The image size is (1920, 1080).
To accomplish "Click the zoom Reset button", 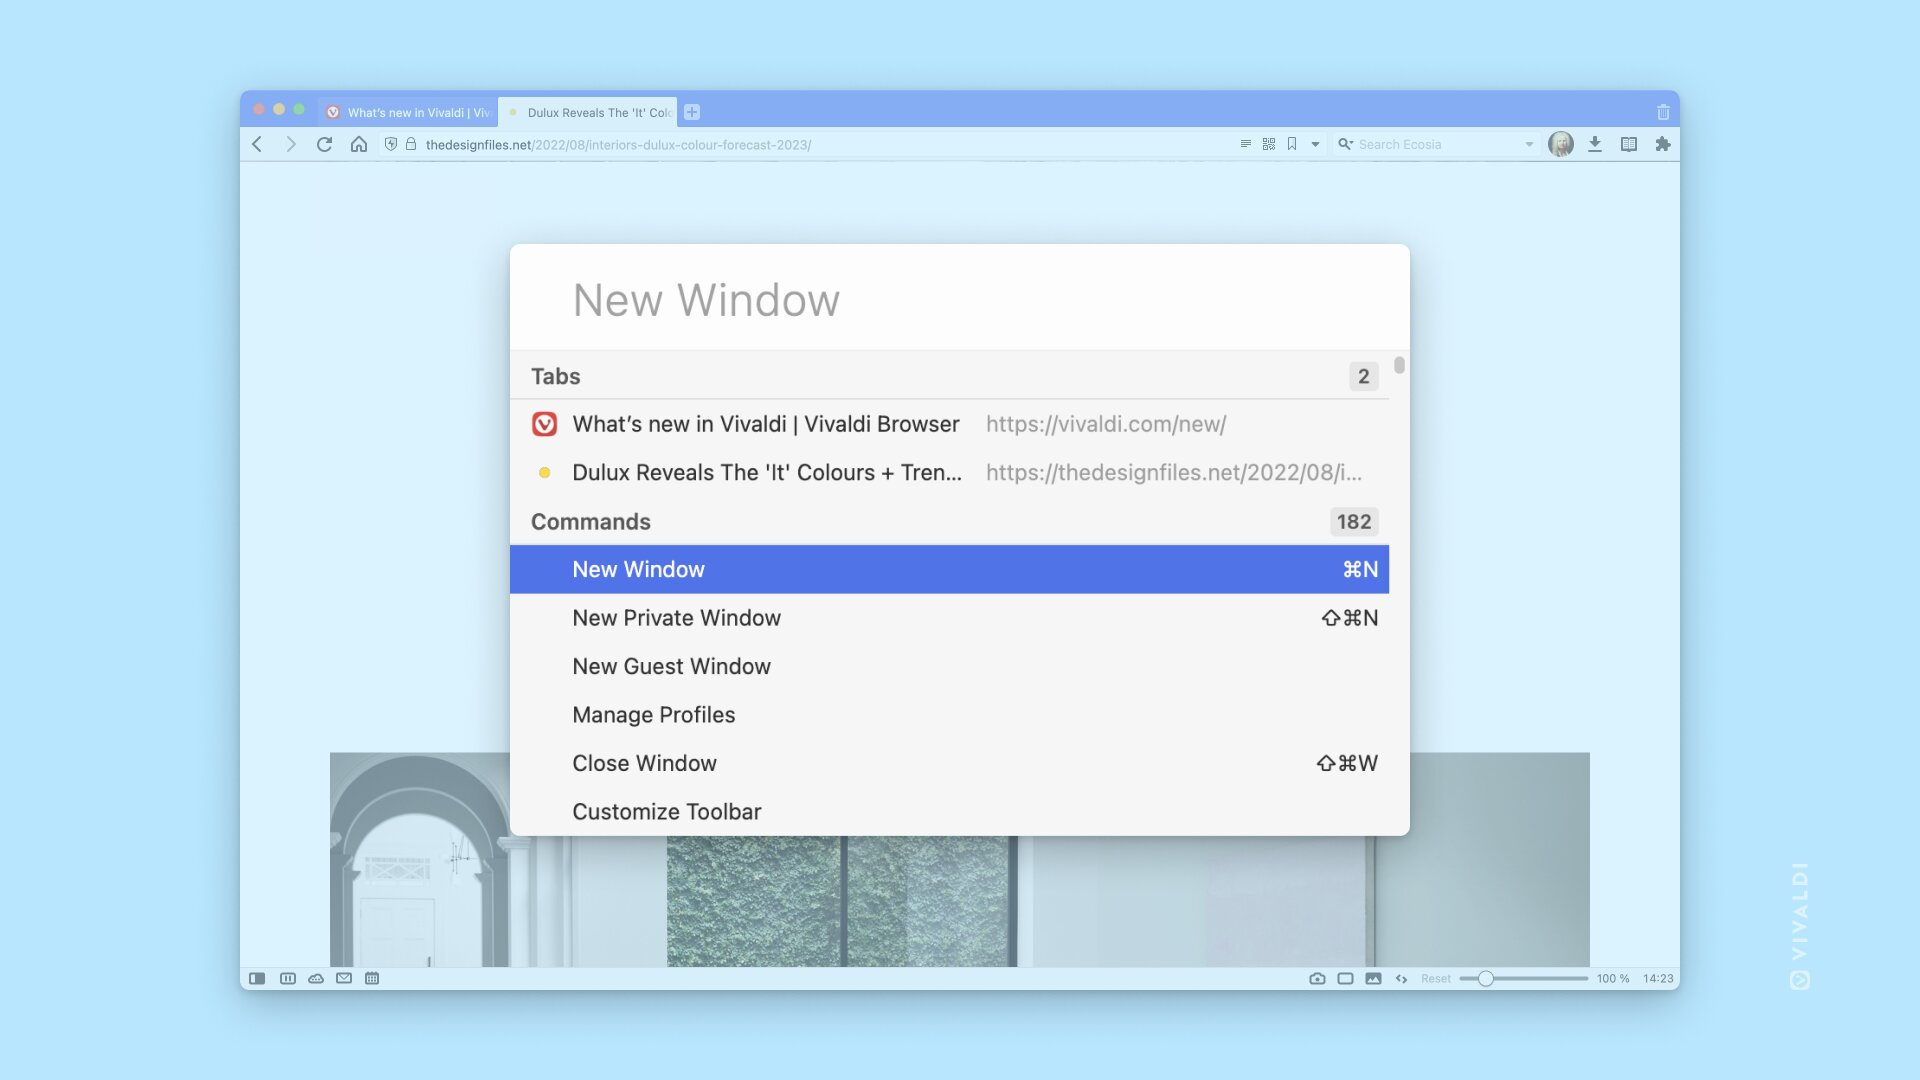I will pyautogui.click(x=1435, y=978).
